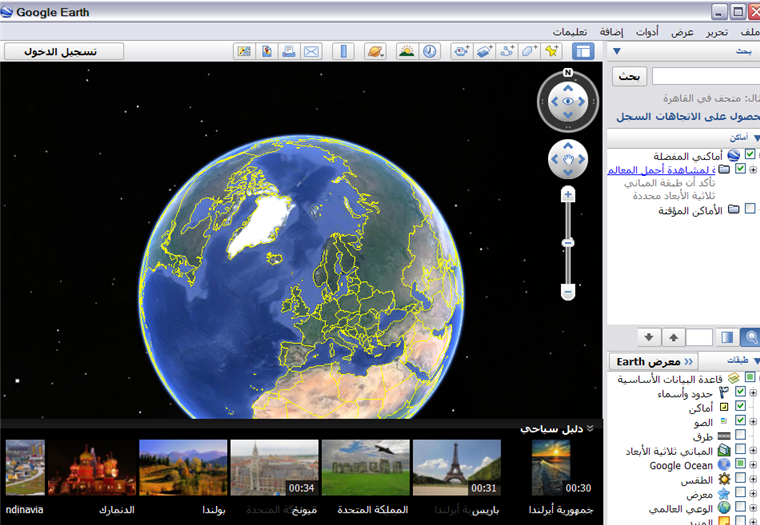The height and width of the screenshot is (525, 760).
Task: Uncheck the حدود وأسماء layer checkbox
Action: pos(740,393)
